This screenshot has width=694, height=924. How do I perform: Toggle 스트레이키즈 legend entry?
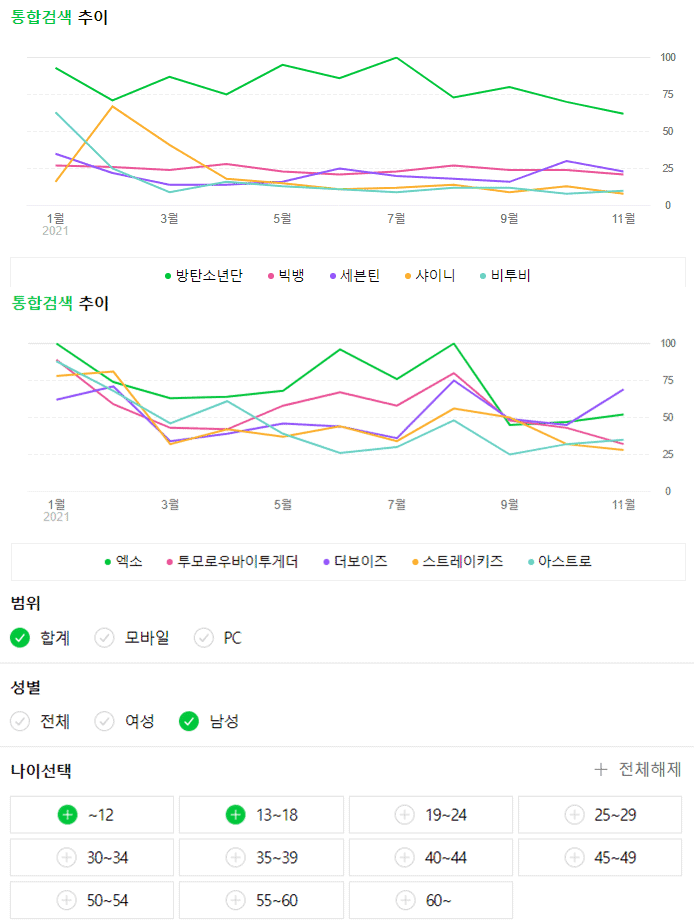pos(456,562)
